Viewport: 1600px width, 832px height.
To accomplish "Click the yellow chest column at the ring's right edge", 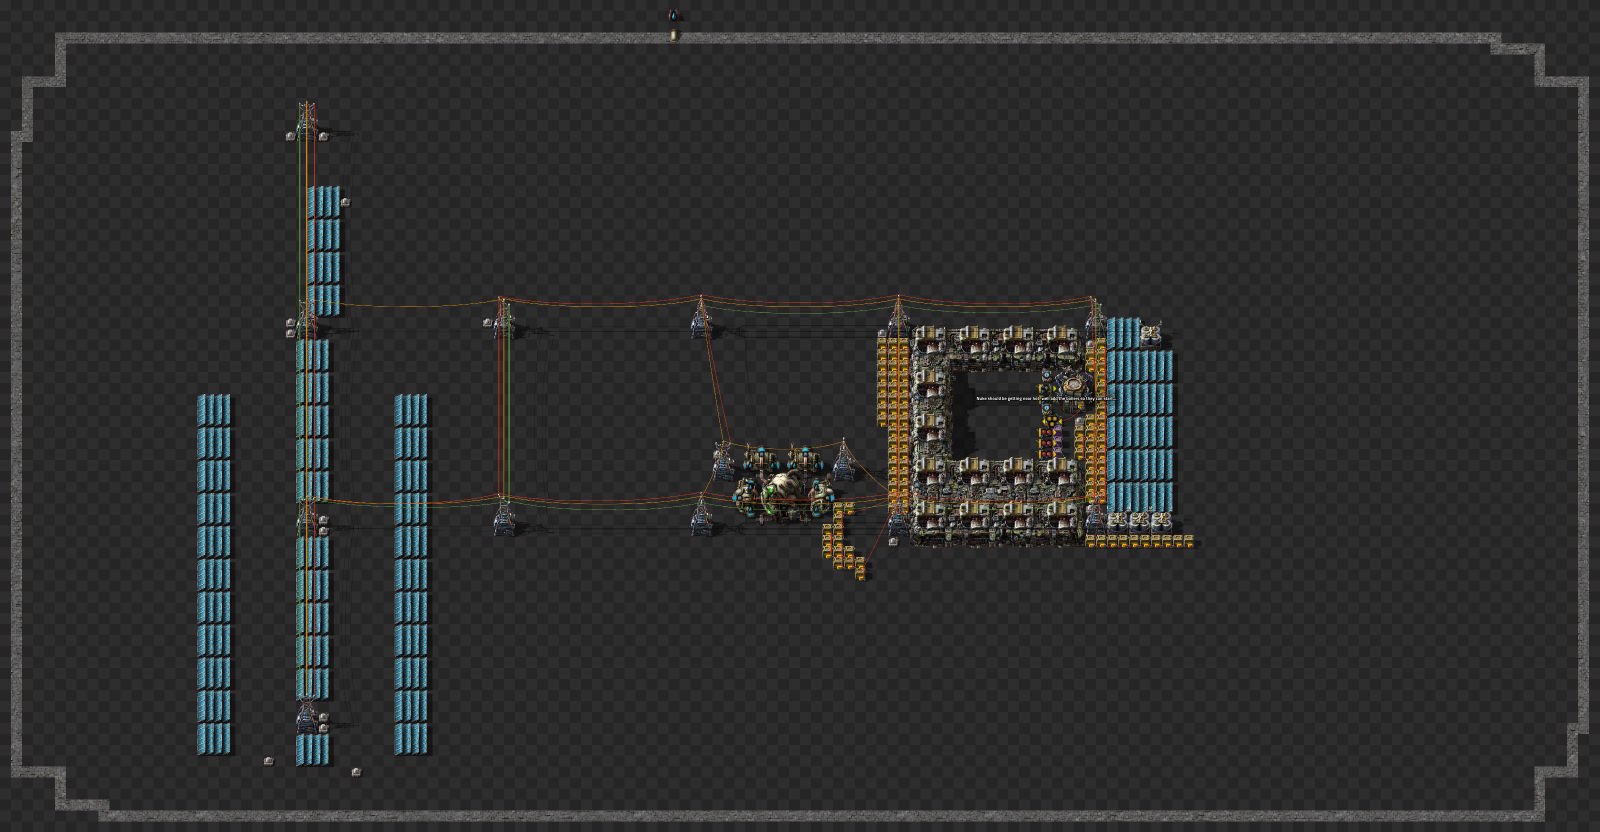I will (1096, 420).
